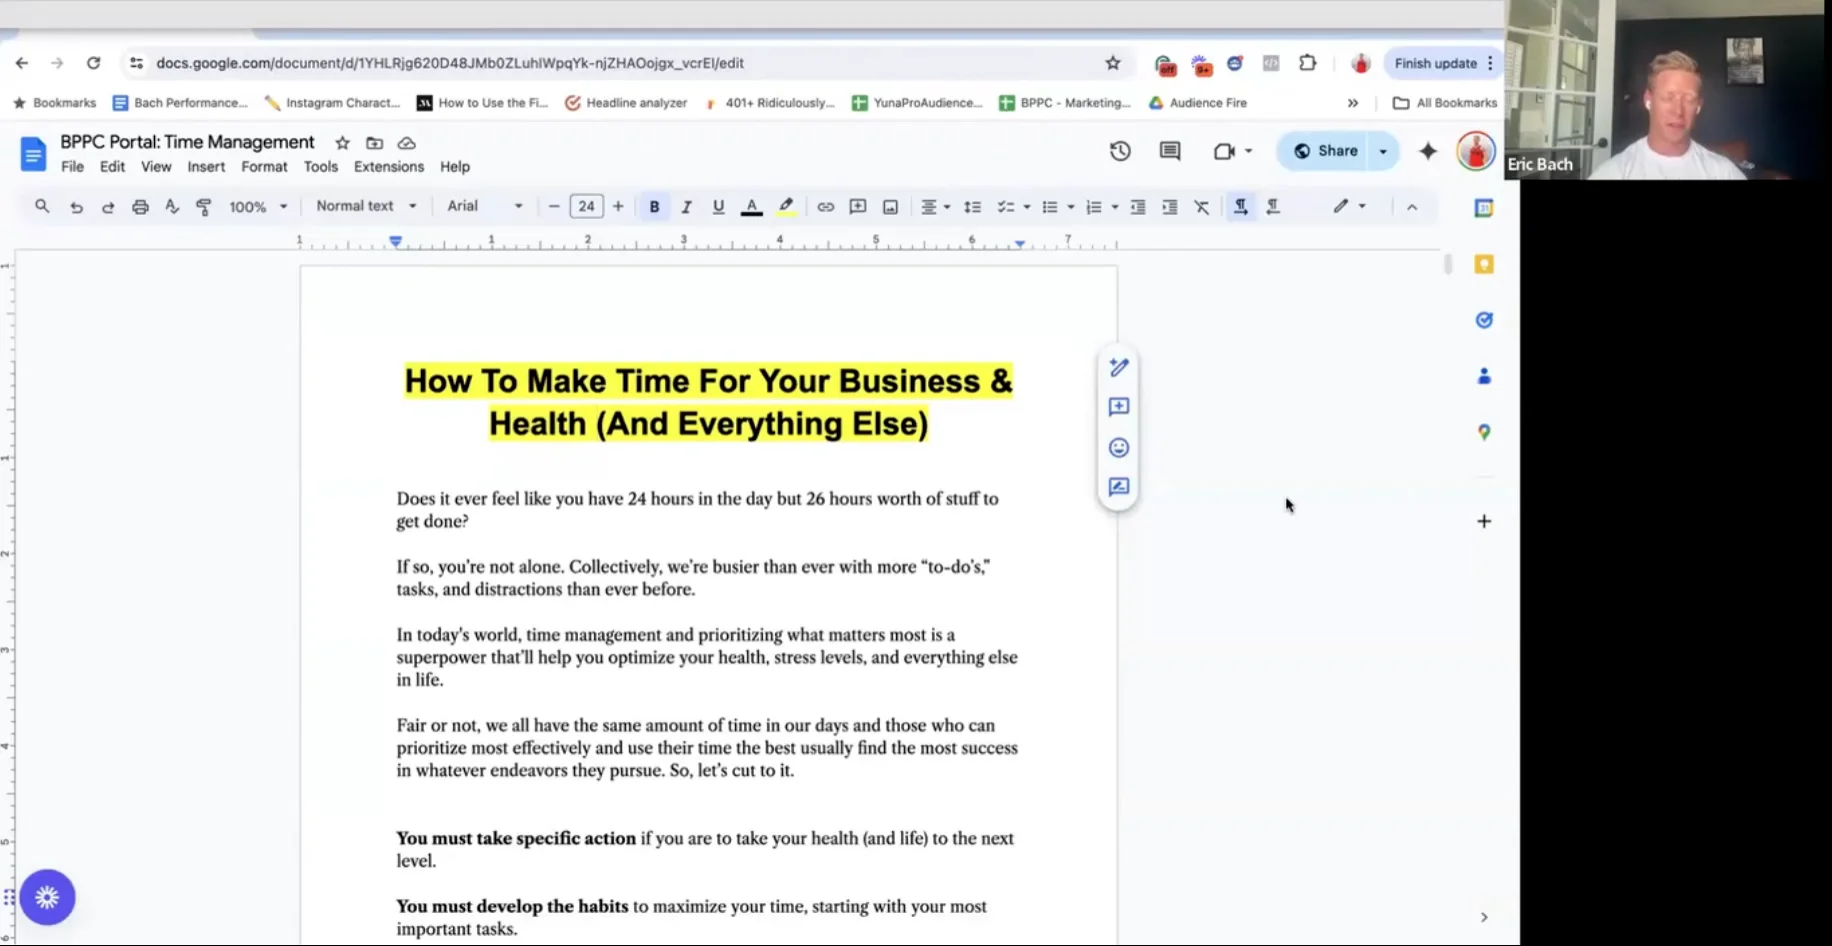Open the File menu
The width and height of the screenshot is (1832, 946).
(72, 167)
